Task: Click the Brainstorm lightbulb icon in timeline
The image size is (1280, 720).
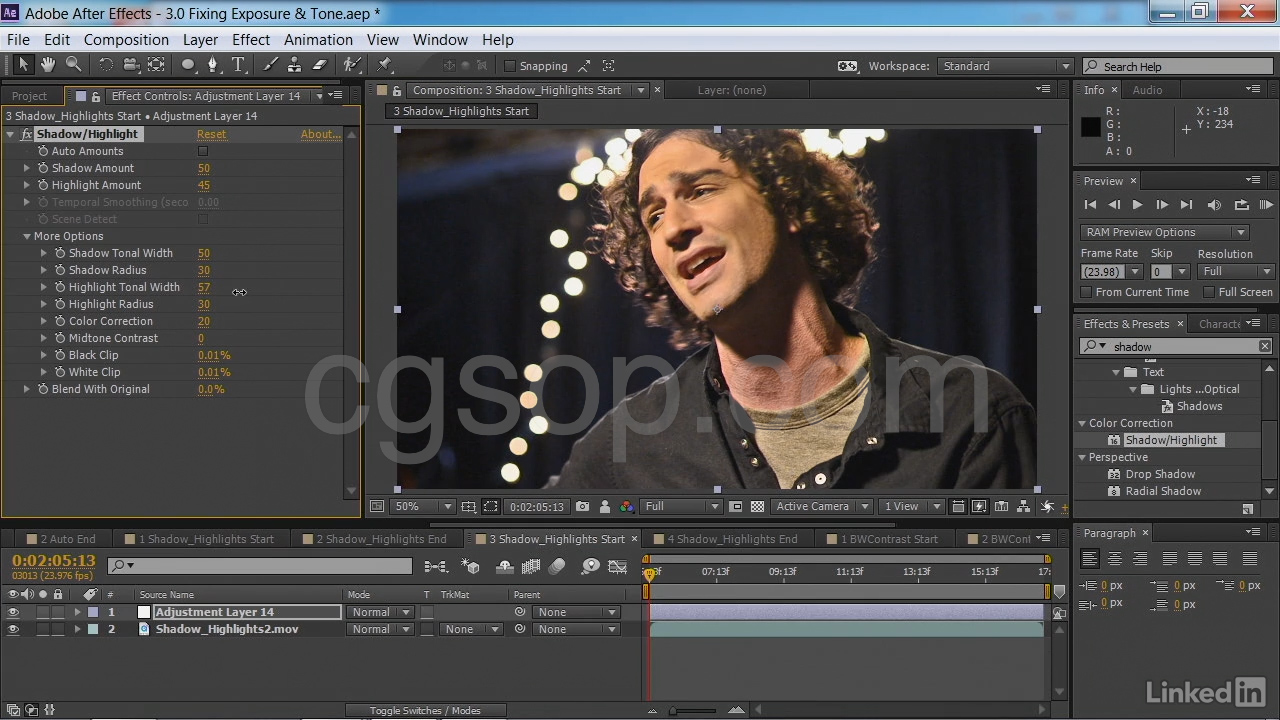Action: (x=590, y=567)
